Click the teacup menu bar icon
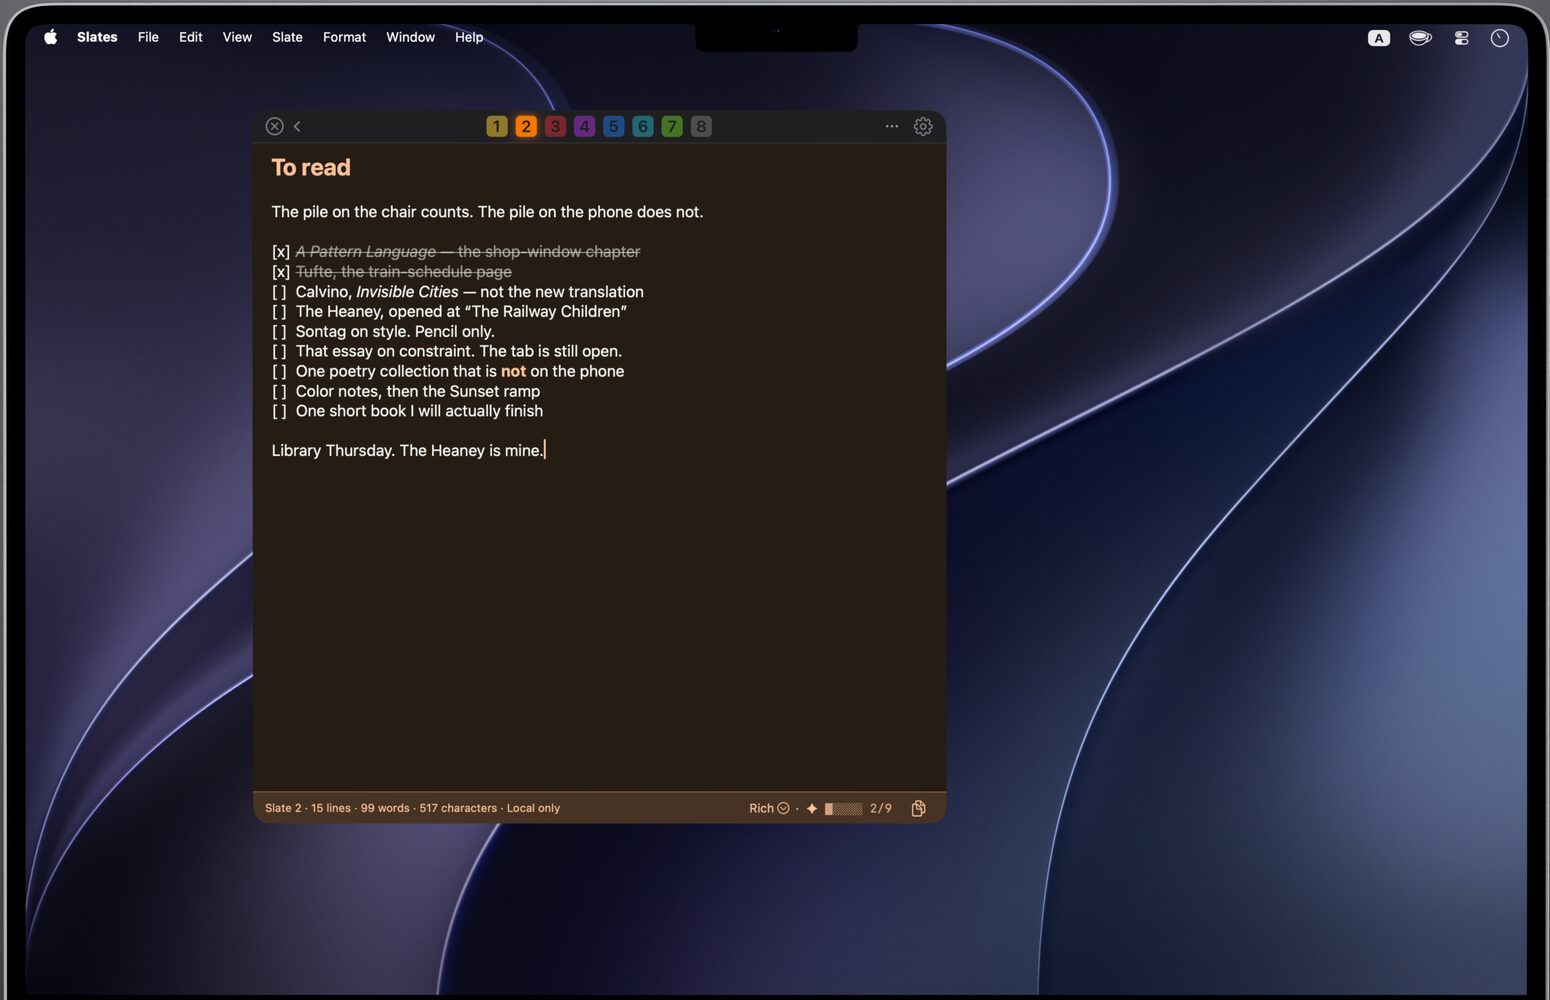Viewport: 1550px width, 1000px height. coord(1420,38)
